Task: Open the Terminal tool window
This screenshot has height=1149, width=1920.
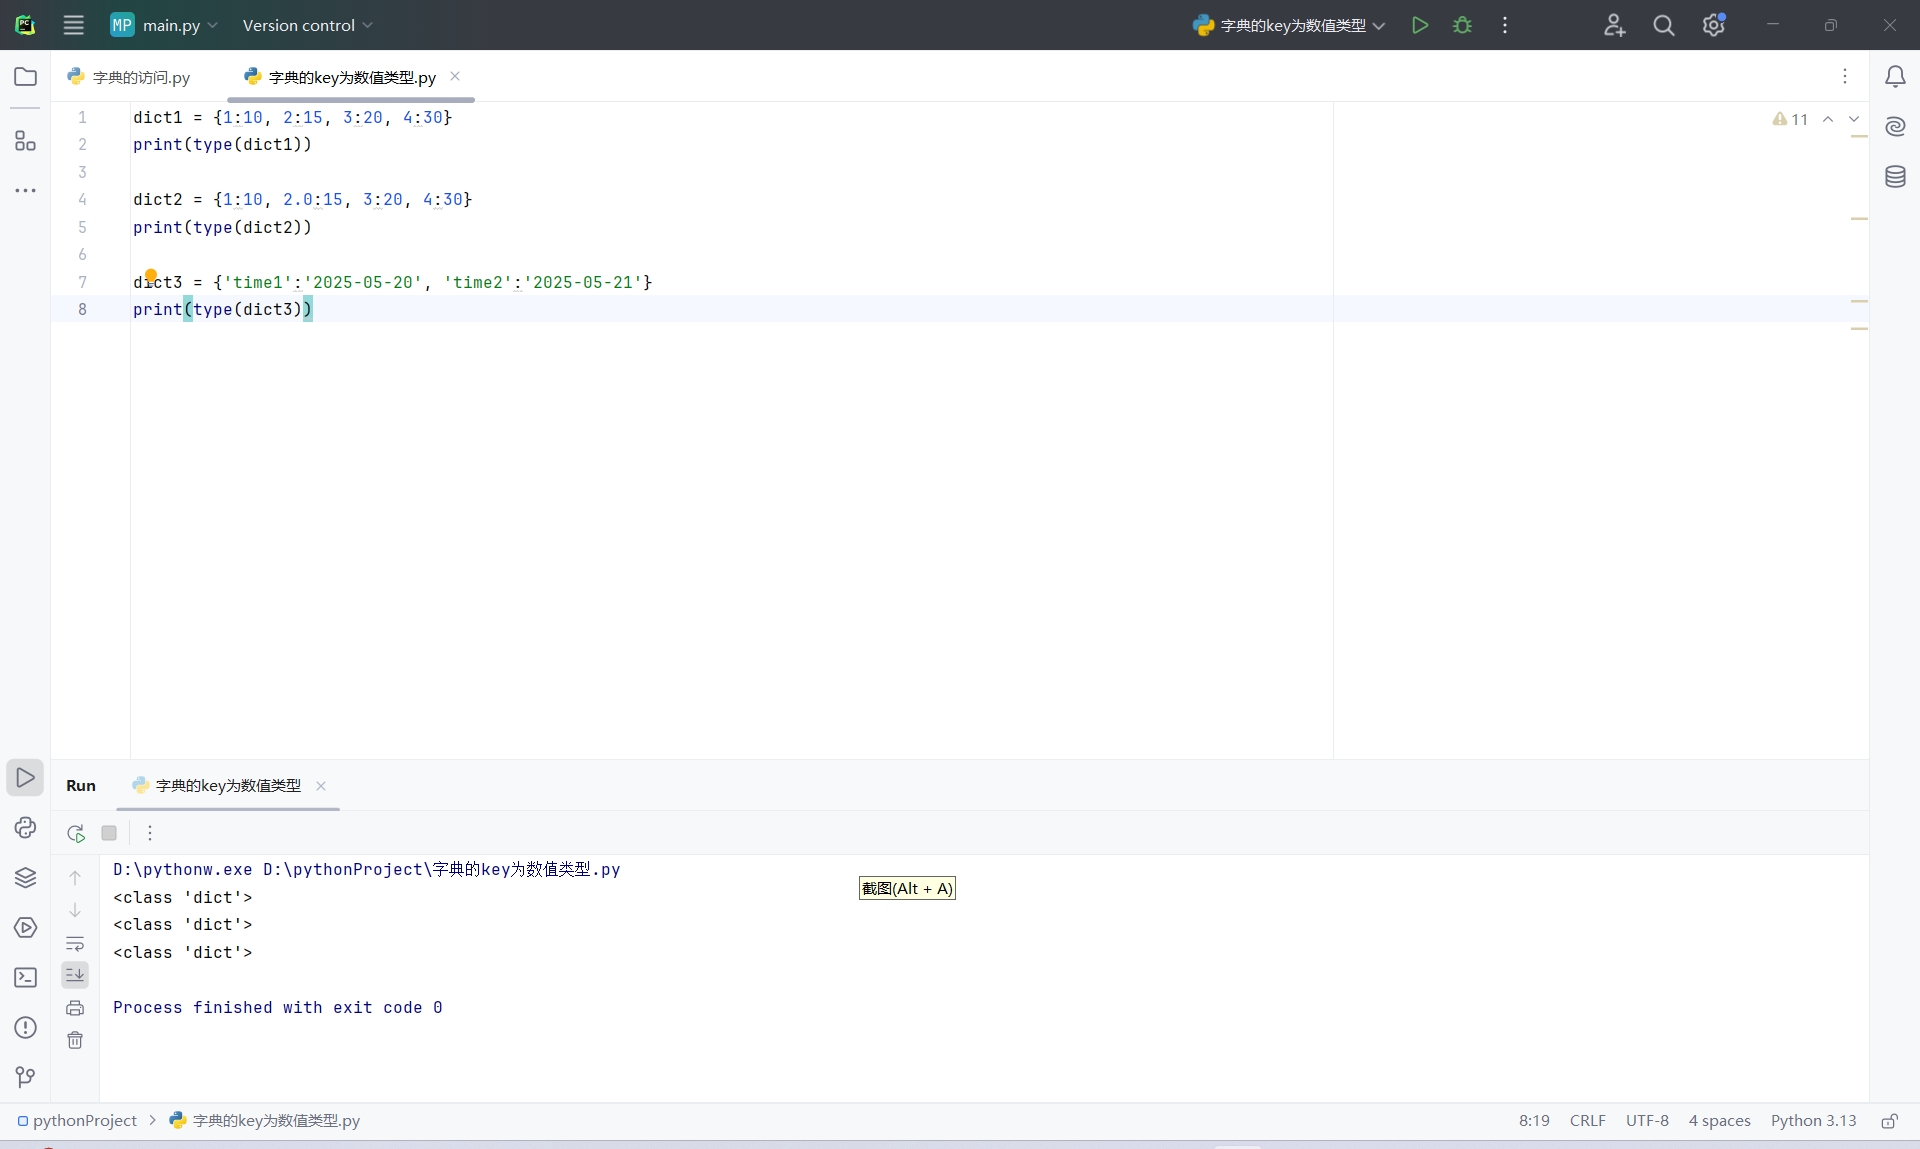Action: [25, 977]
